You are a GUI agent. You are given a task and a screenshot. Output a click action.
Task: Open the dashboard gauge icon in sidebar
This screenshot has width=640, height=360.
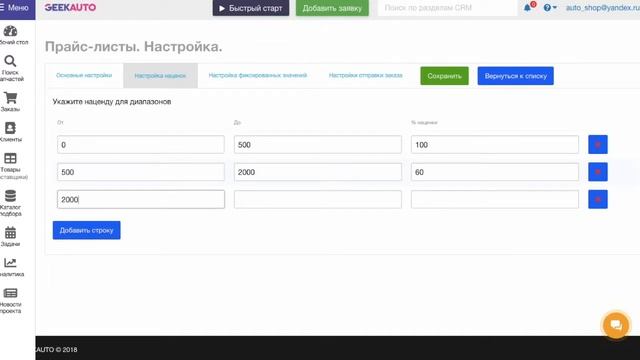(x=11, y=31)
